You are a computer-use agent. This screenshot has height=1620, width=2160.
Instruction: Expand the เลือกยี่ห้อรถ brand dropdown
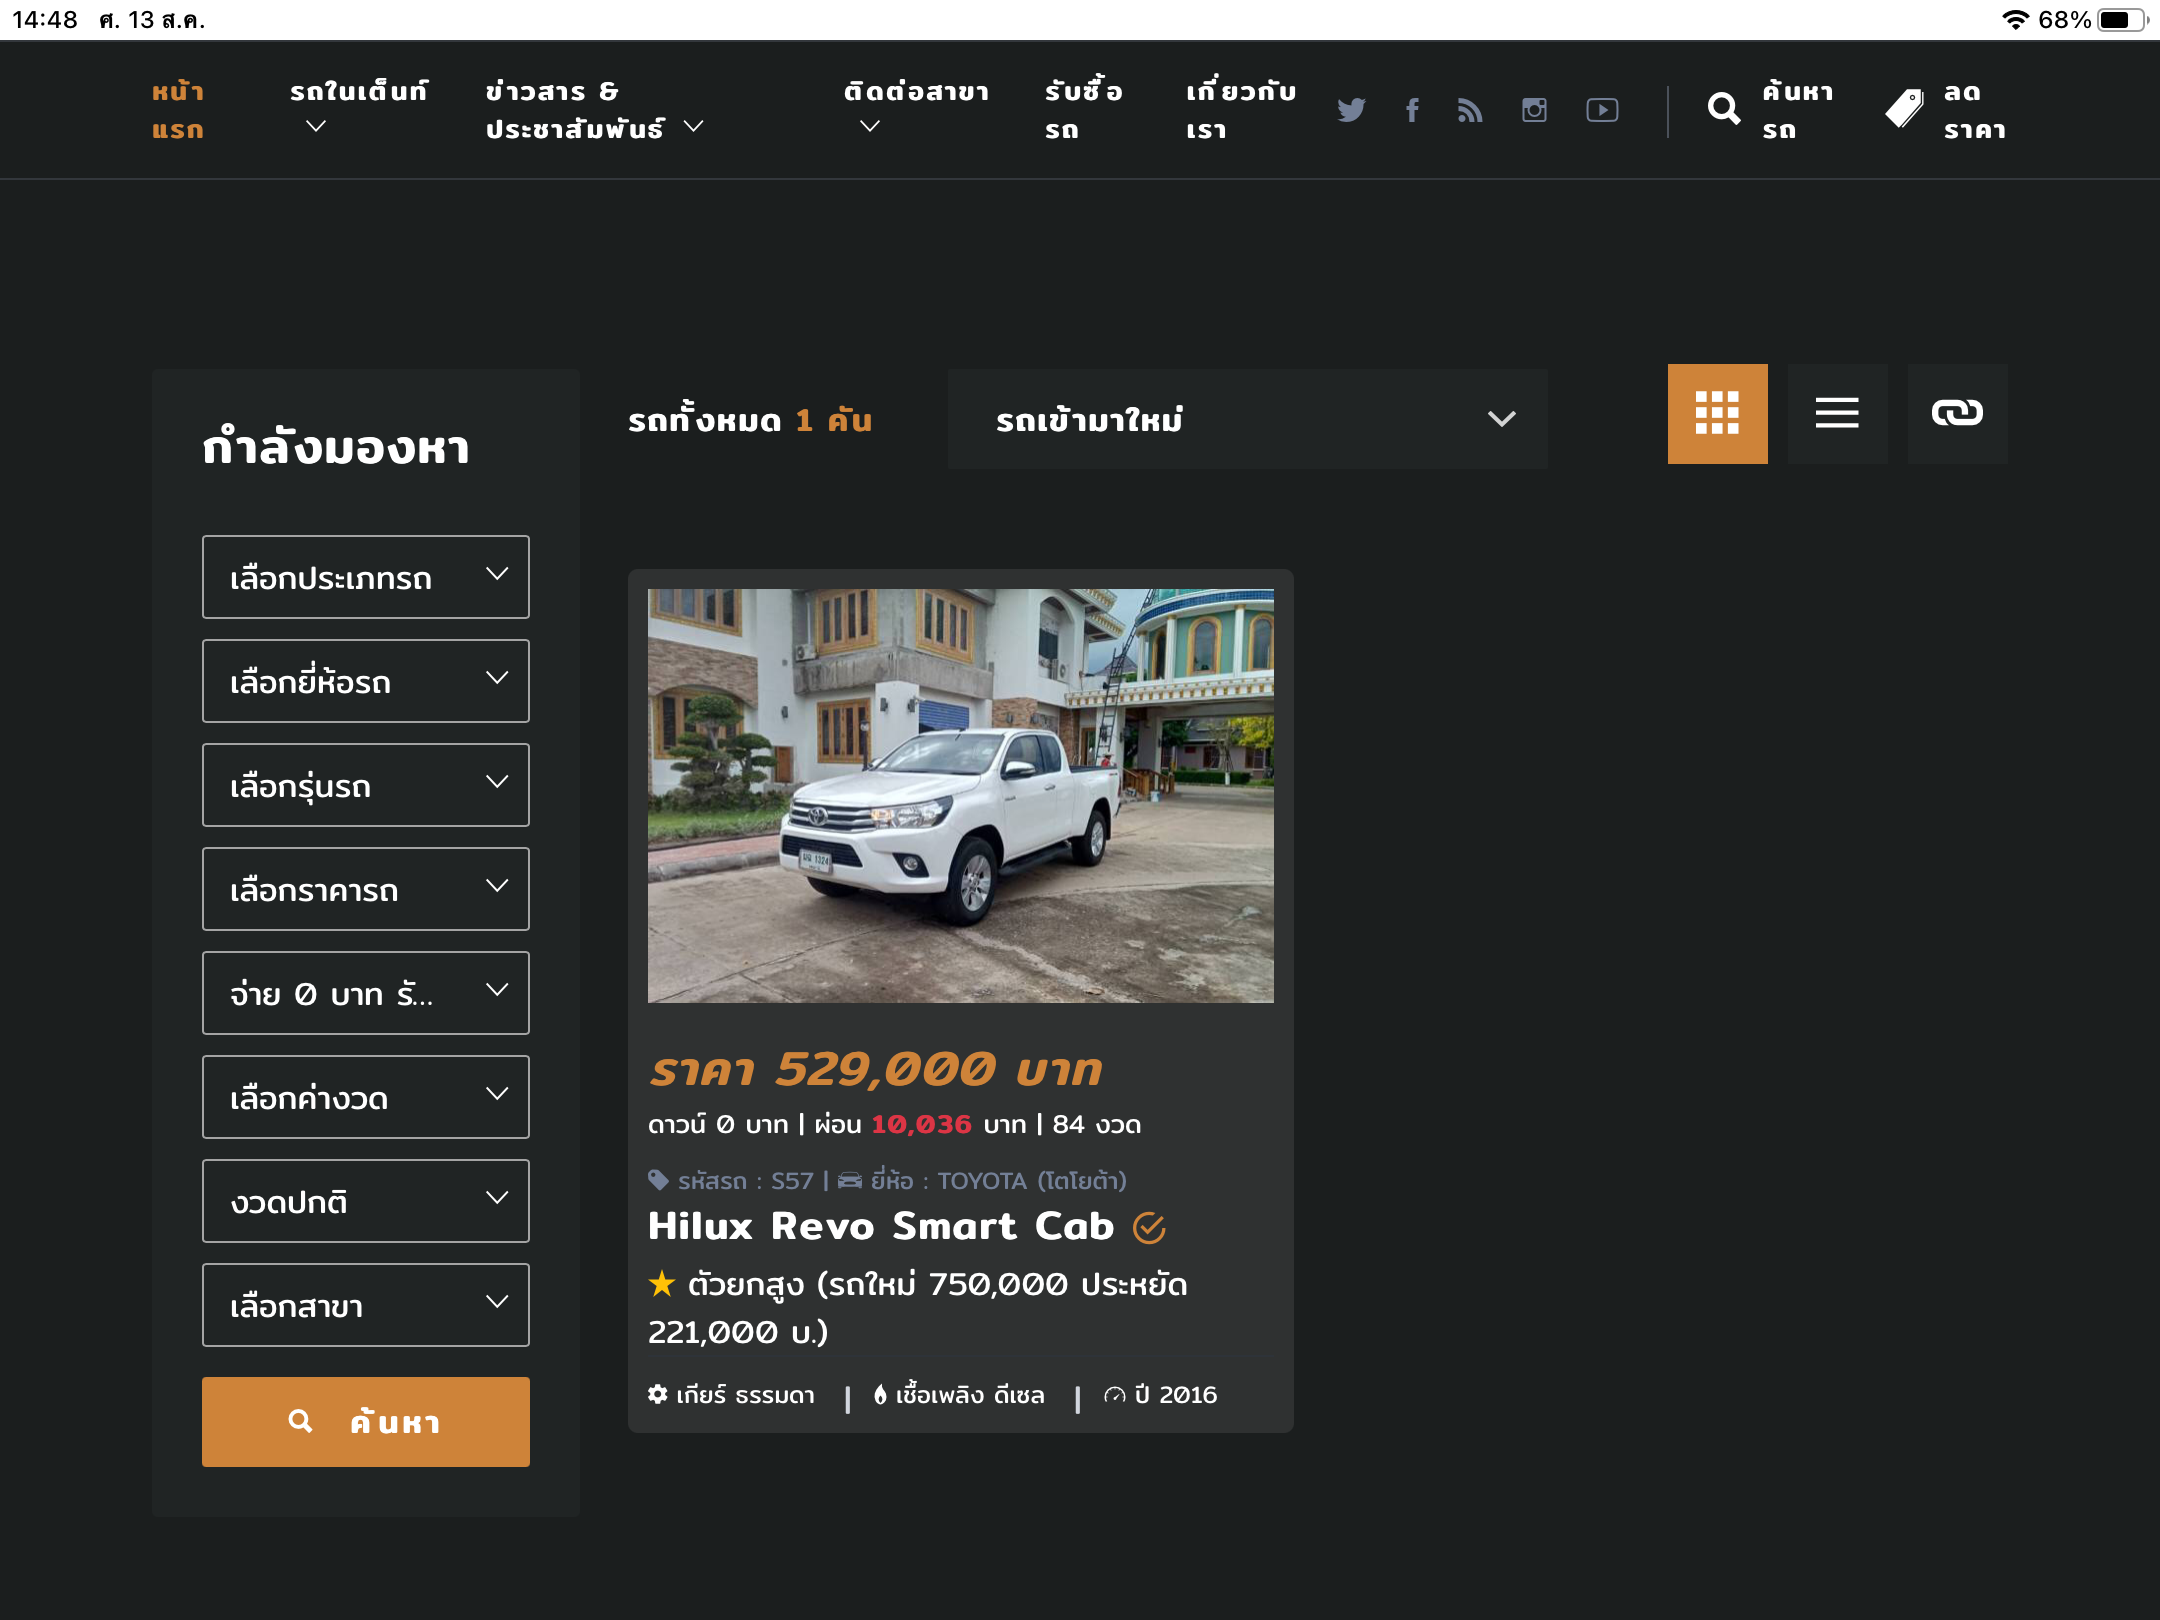pos(365,681)
